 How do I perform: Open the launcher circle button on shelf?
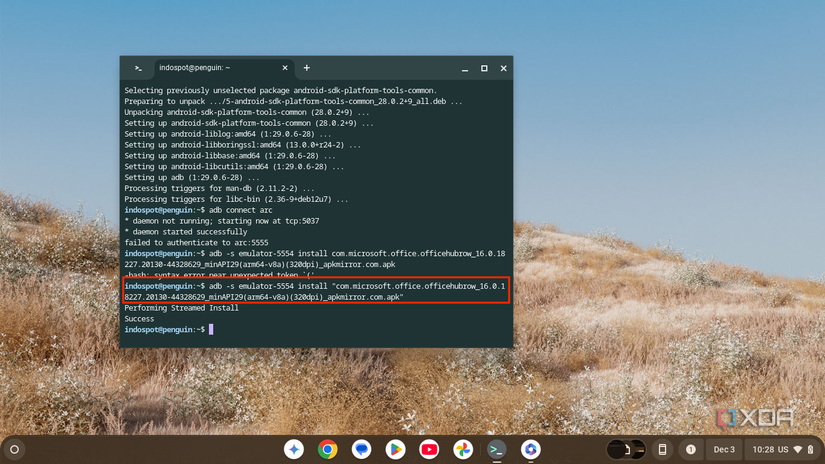click(x=15, y=449)
